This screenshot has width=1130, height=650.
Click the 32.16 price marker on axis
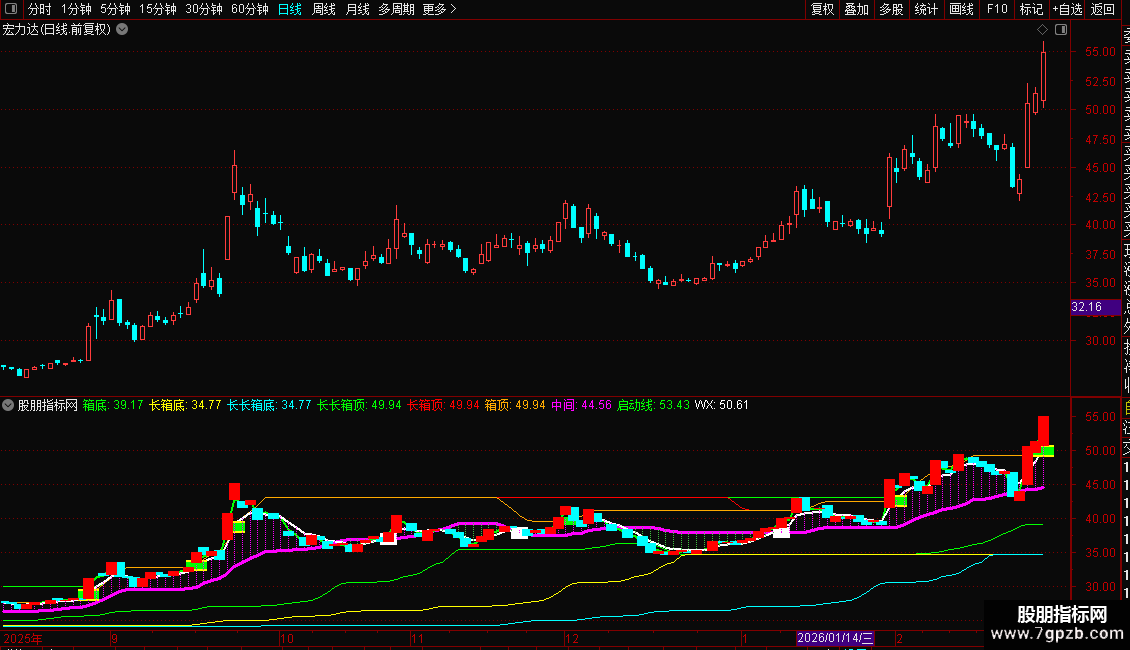pyautogui.click(x=1085, y=308)
